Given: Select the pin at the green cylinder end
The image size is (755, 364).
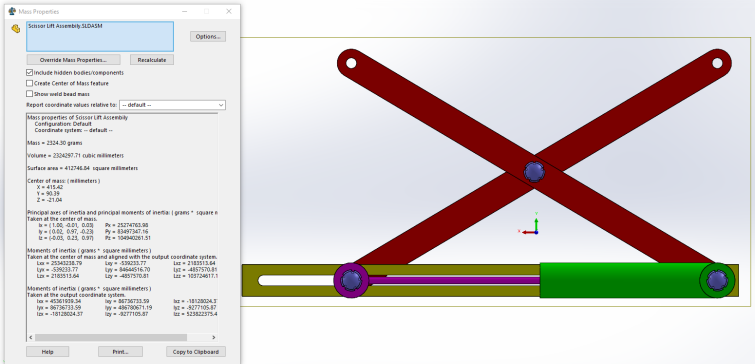Looking at the screenshot, I should 717,280.
